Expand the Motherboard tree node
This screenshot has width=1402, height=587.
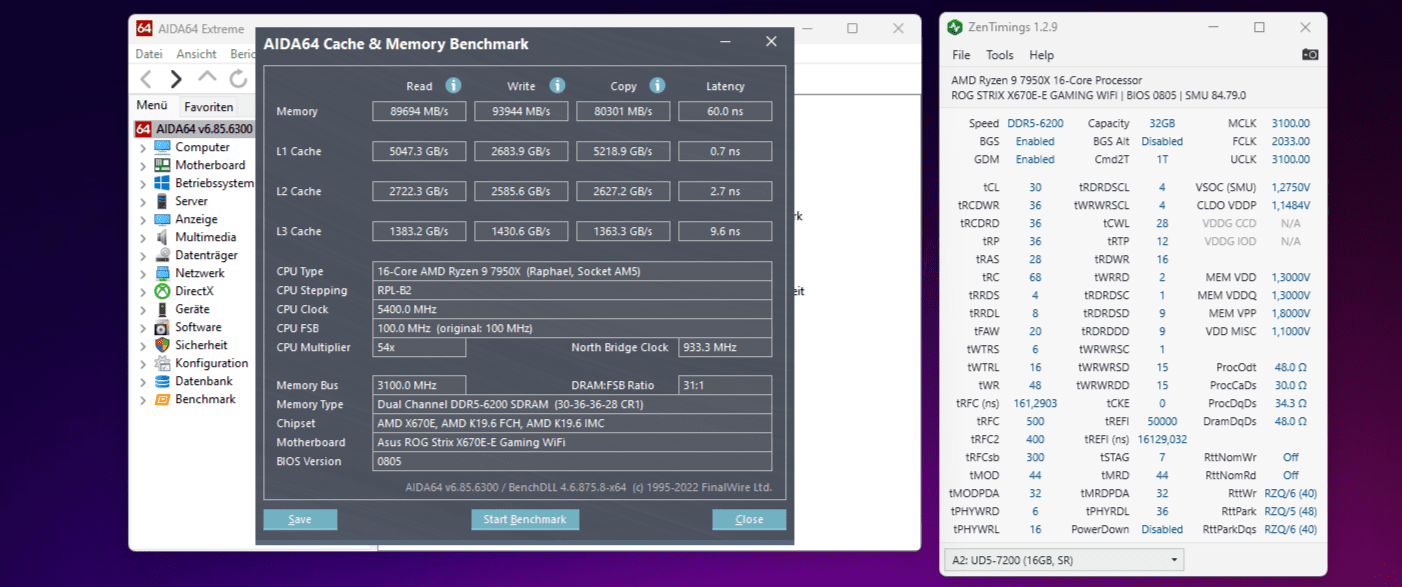point(143,166)
